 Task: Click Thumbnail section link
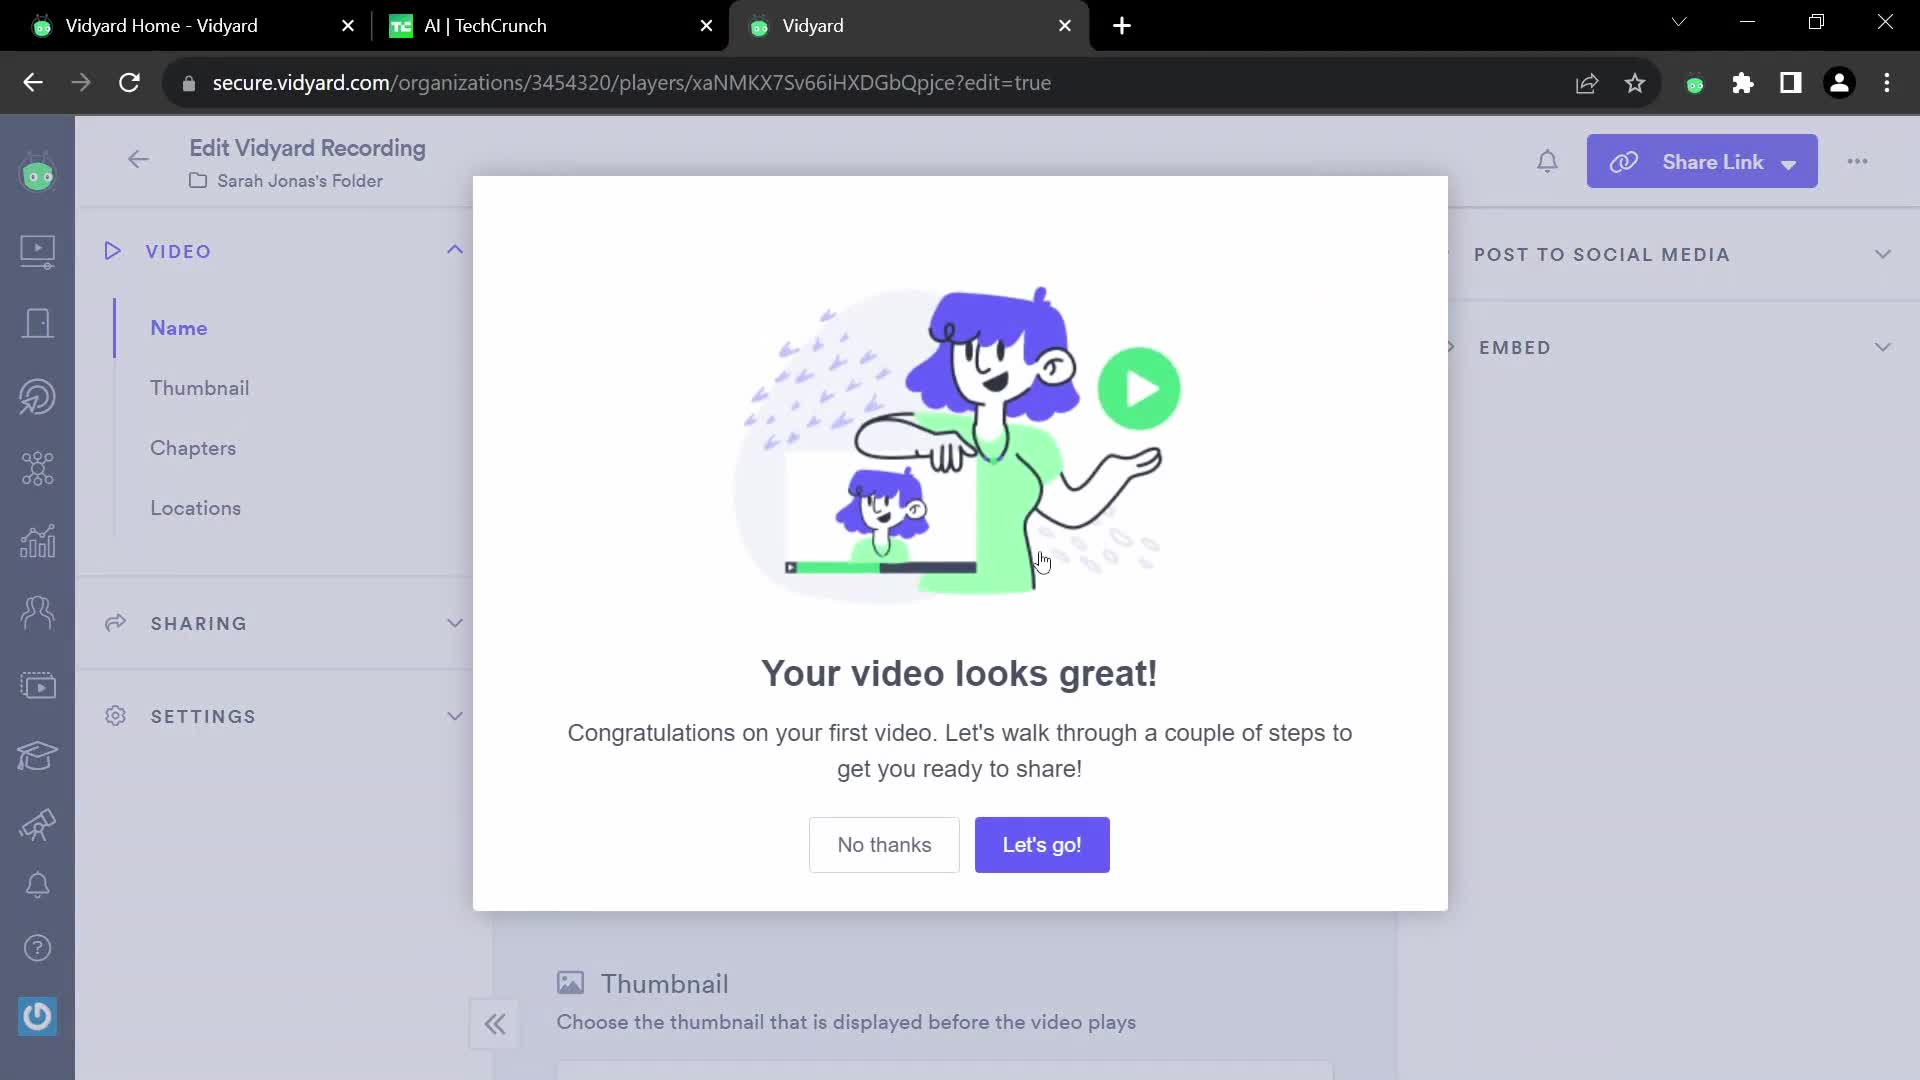click(x=199, y=388)
